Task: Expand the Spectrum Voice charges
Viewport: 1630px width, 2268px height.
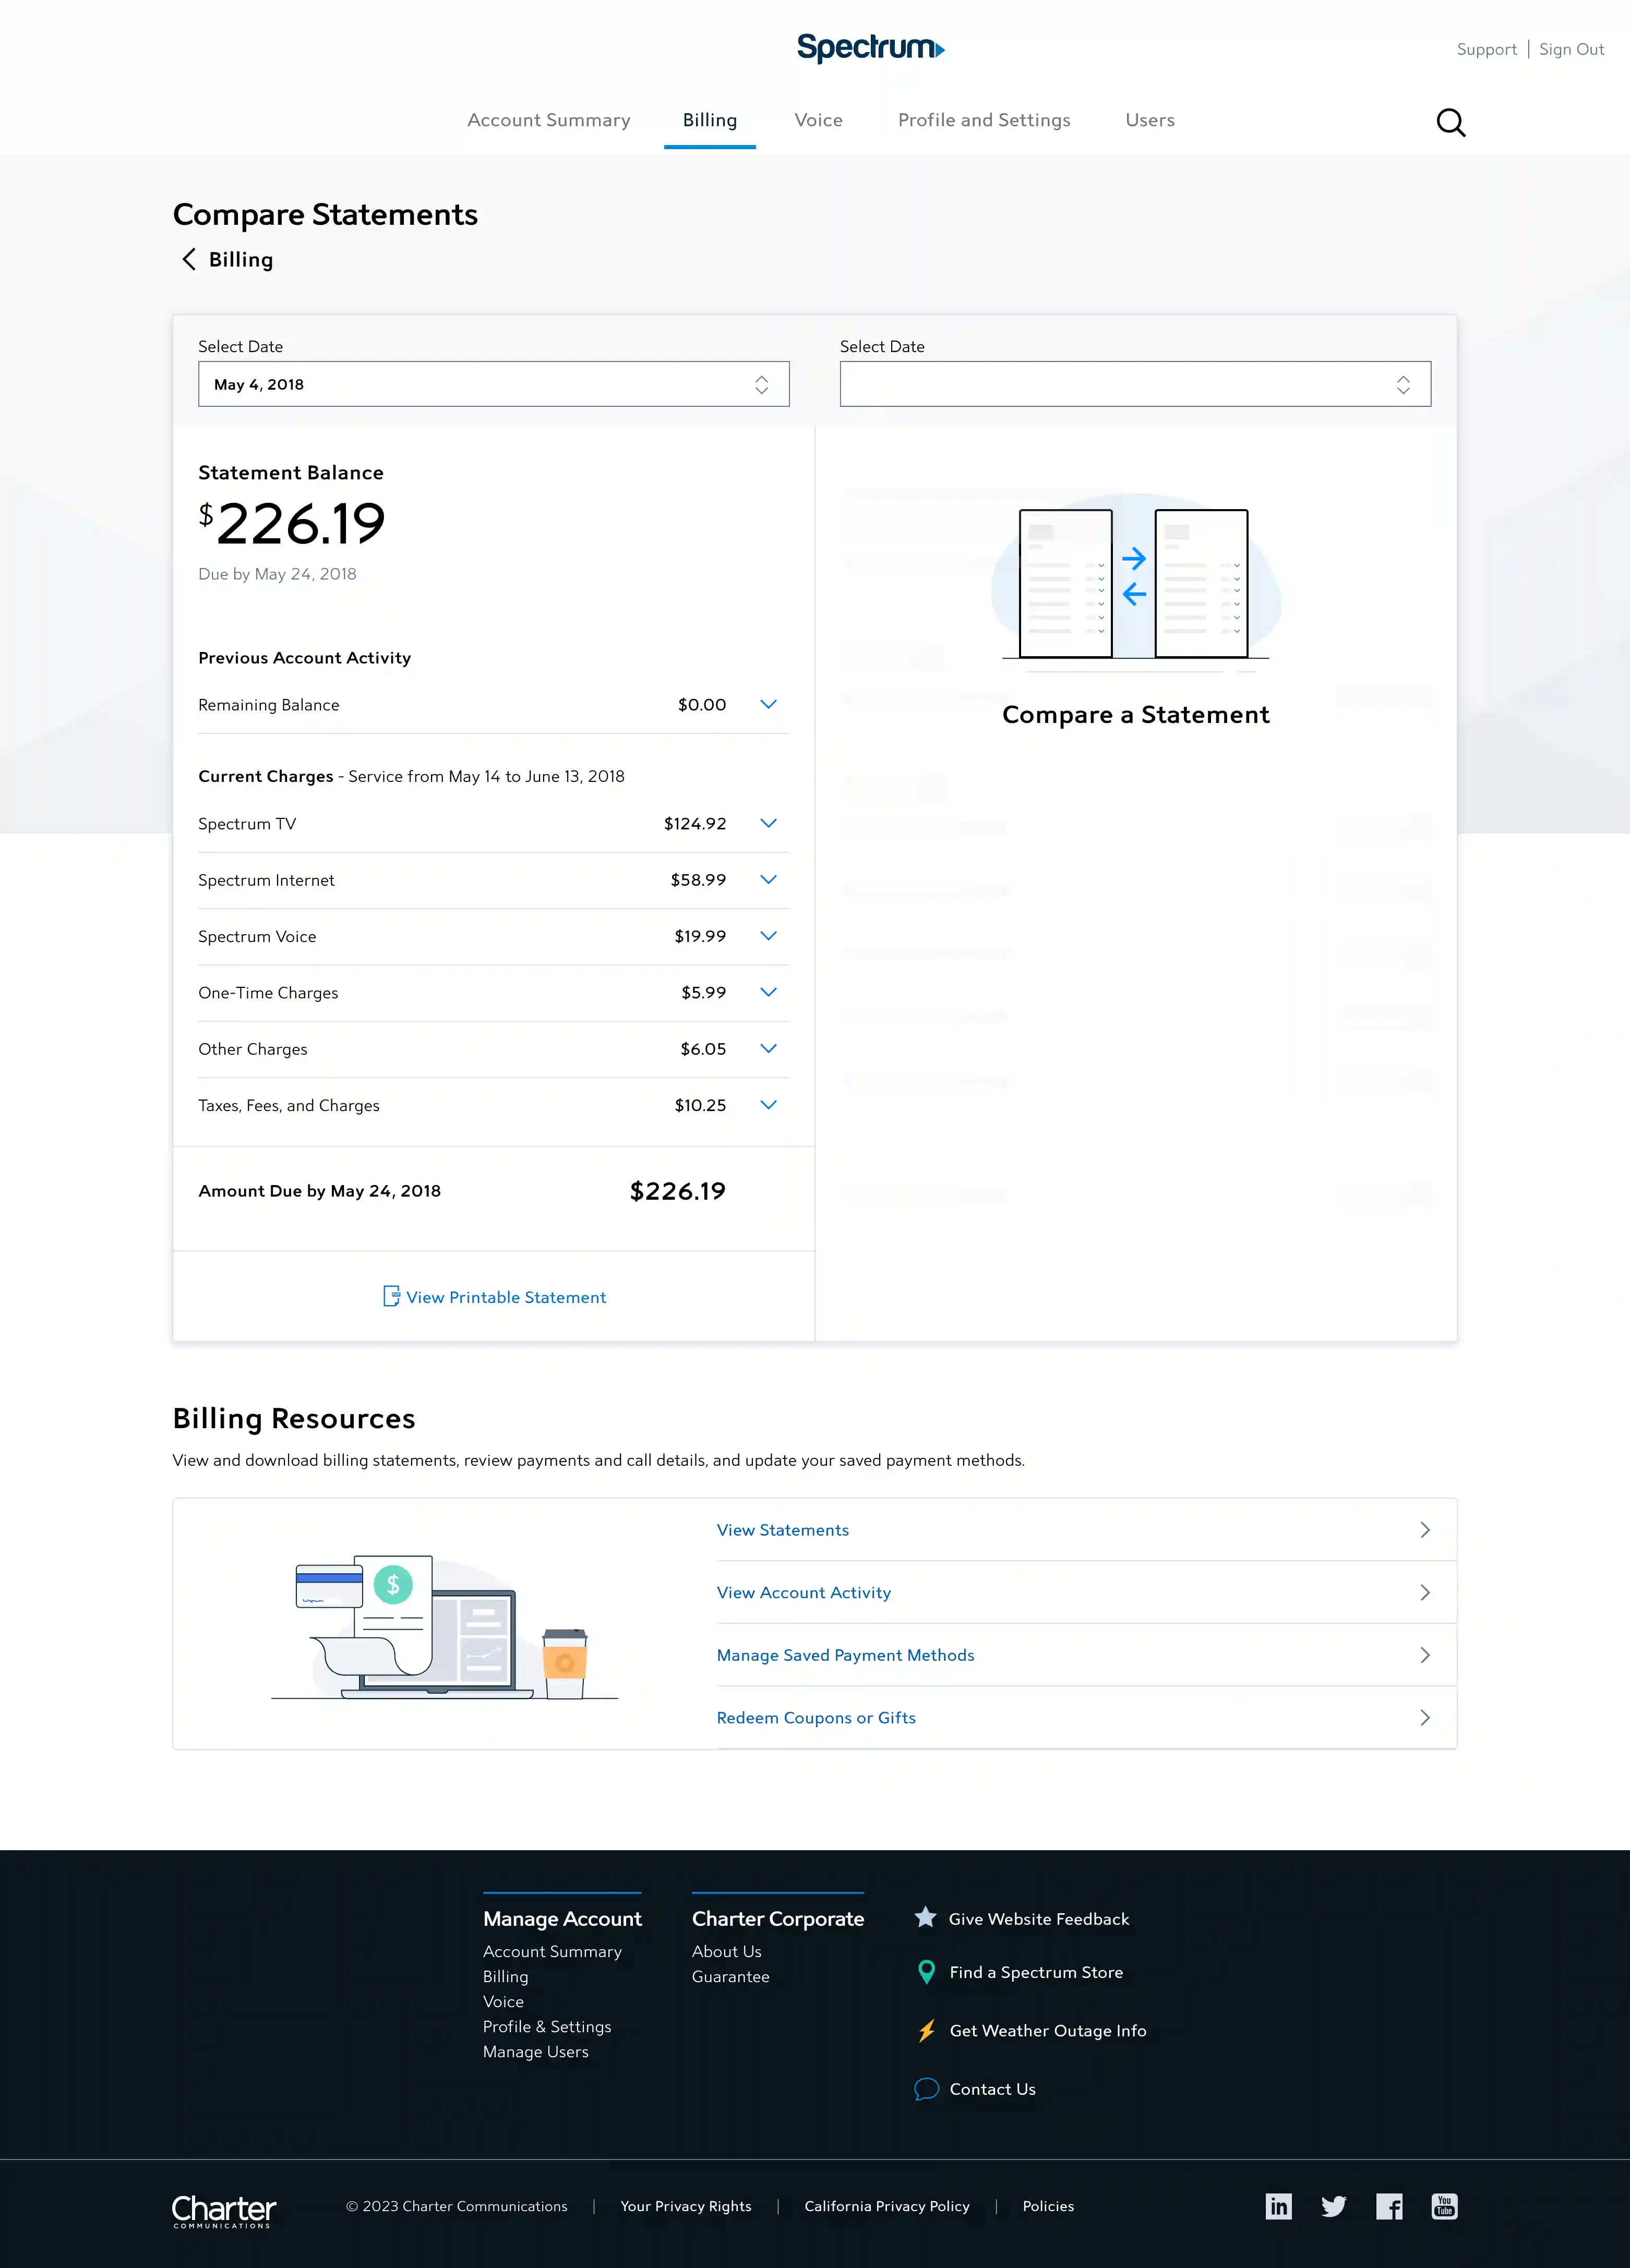Action: [x=768, y=936]
